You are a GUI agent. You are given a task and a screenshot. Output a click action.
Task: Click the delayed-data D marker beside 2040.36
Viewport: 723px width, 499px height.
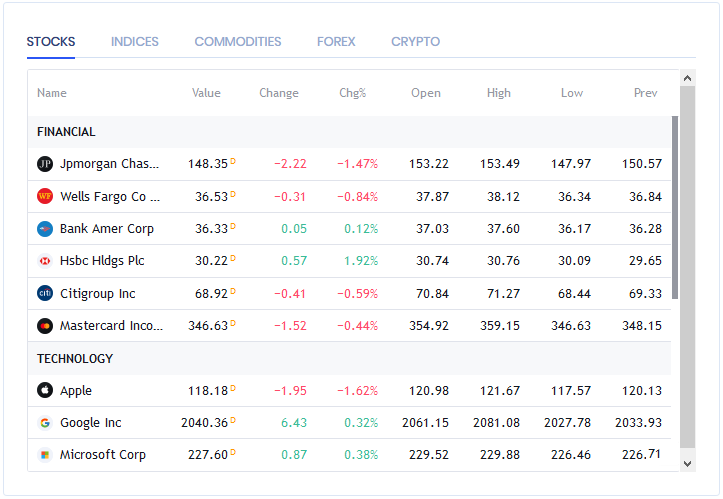pos(233,420)
